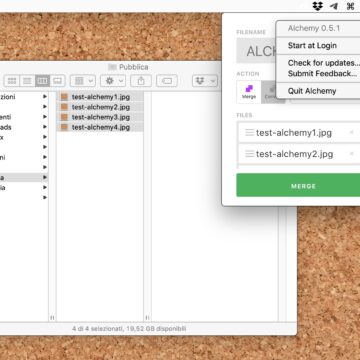Click the second Finder column resize handle
Image resolution: width=360 pixels, height=360 pixels.
147,318
